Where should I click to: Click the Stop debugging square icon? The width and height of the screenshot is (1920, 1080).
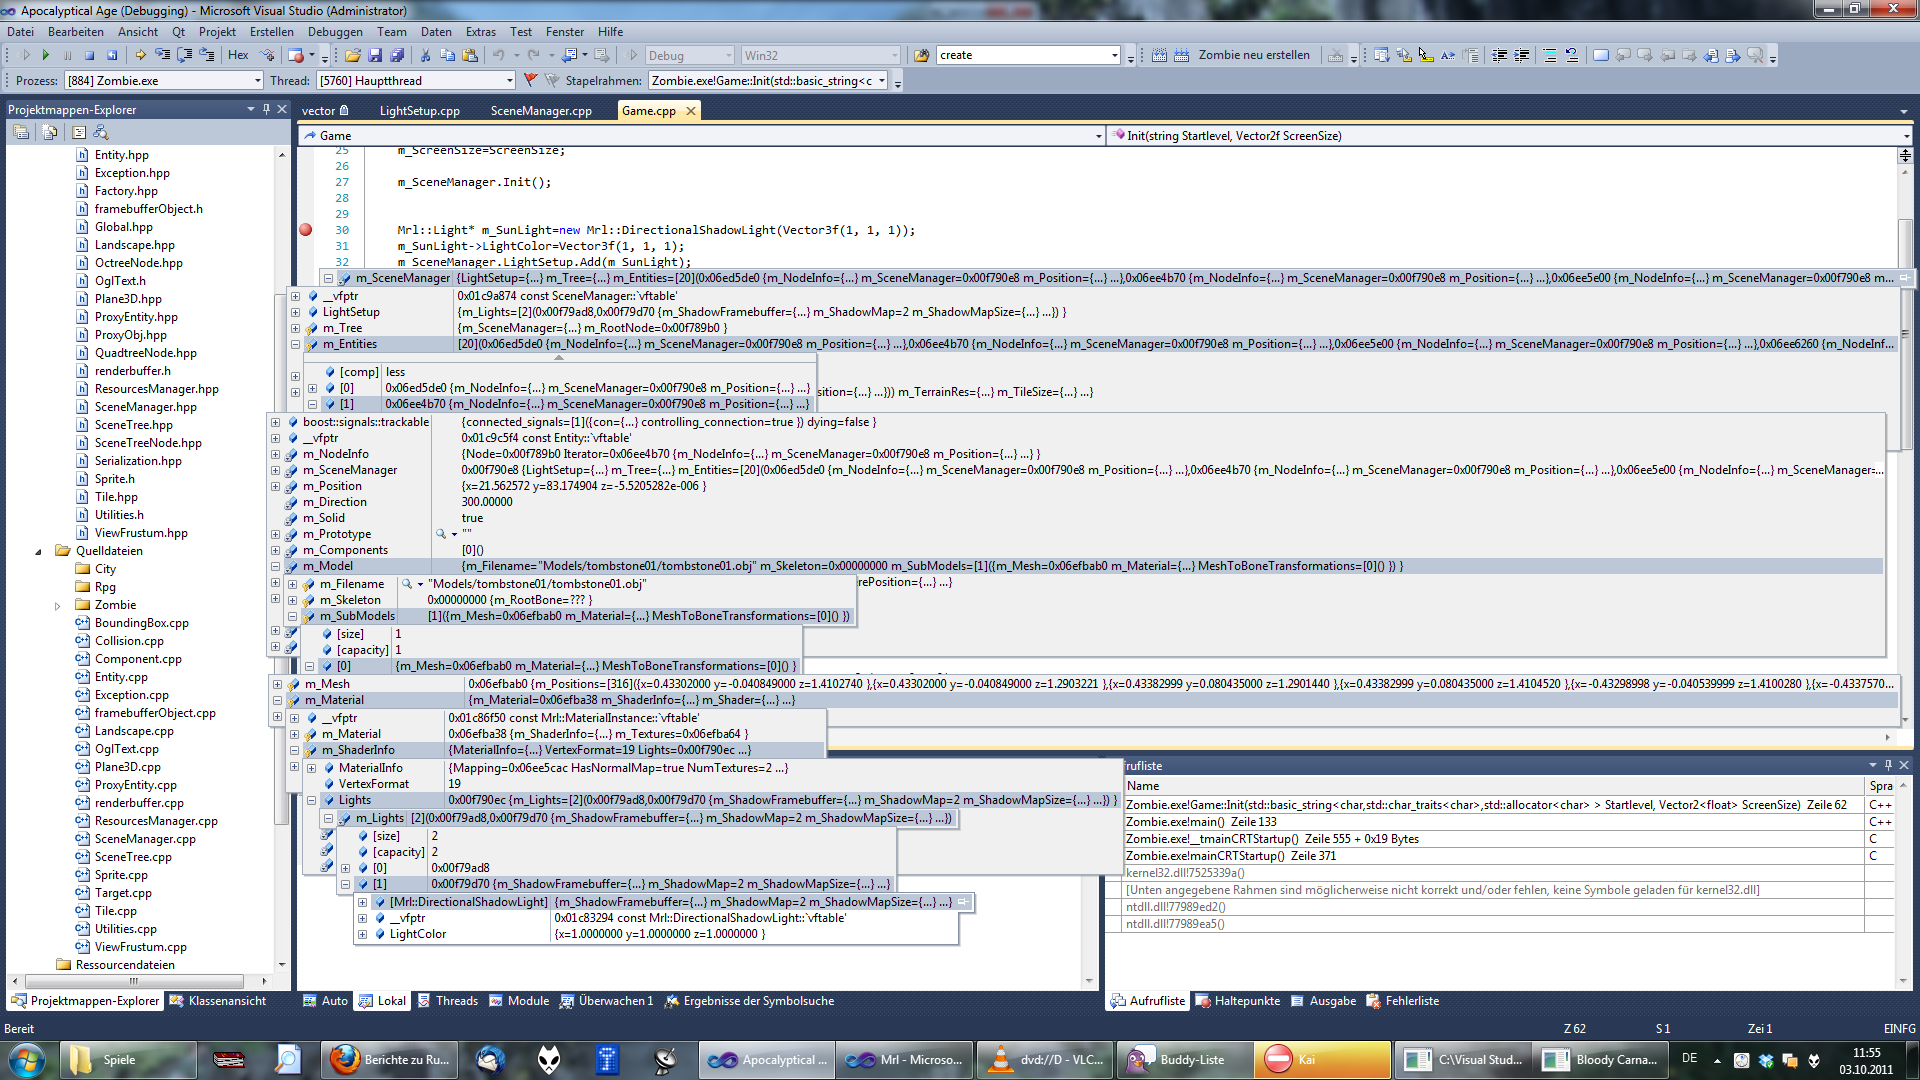tap(90, 56)
